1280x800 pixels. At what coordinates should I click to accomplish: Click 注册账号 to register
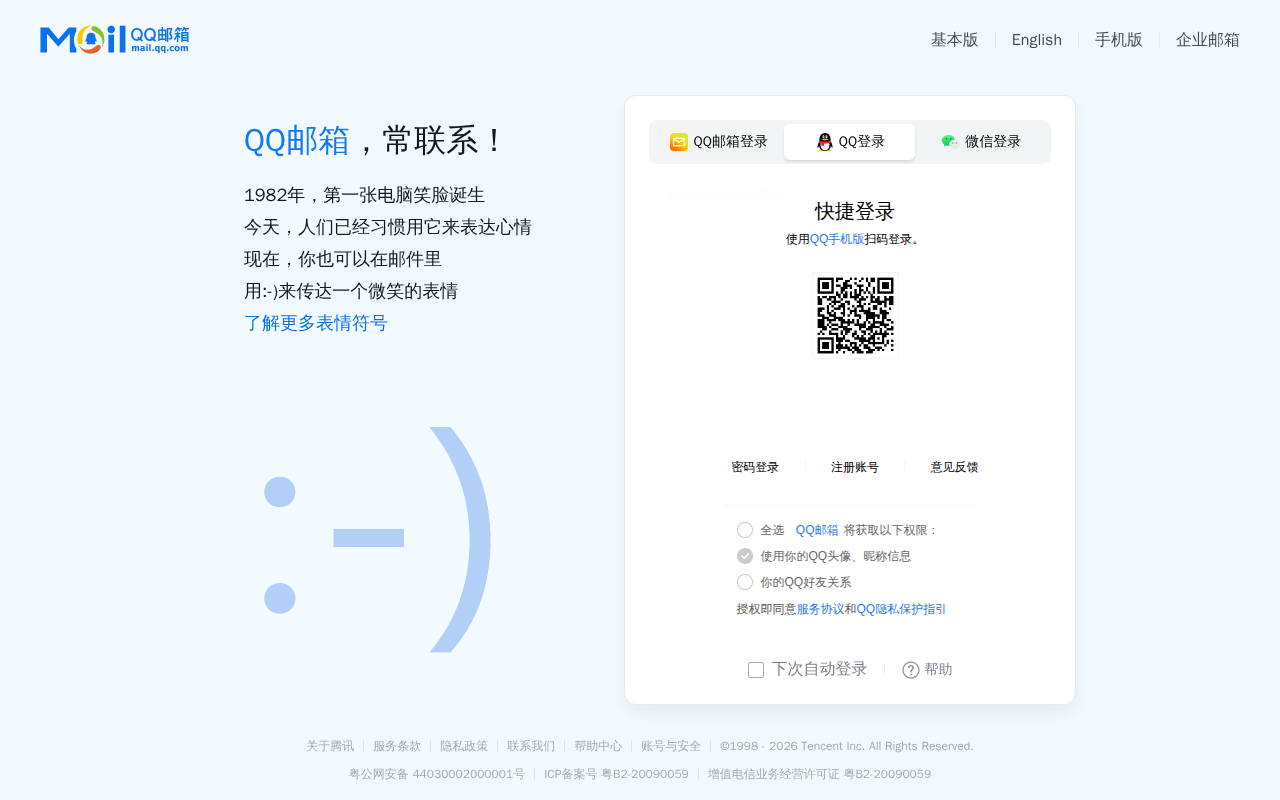pyautogui.click(x=855, y=467)
